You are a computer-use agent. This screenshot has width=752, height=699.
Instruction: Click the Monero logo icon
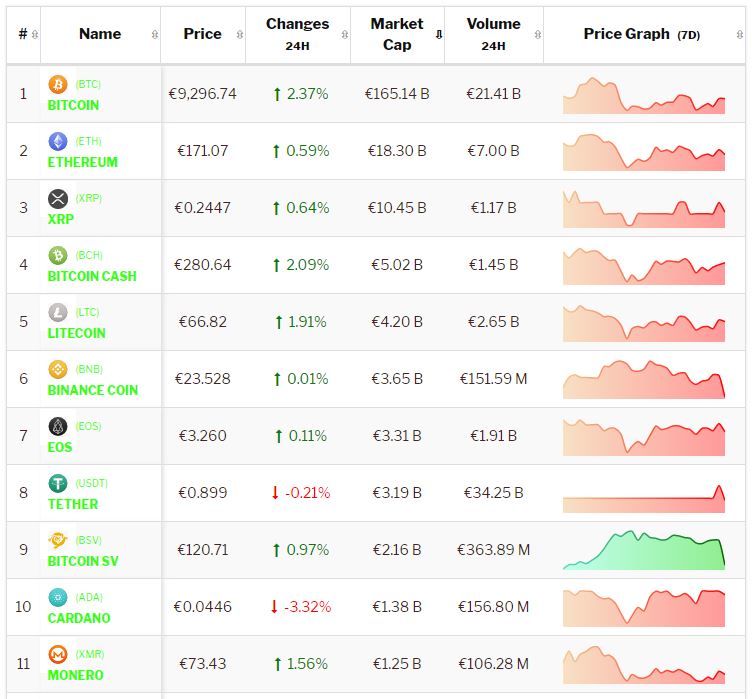point(57,655)
